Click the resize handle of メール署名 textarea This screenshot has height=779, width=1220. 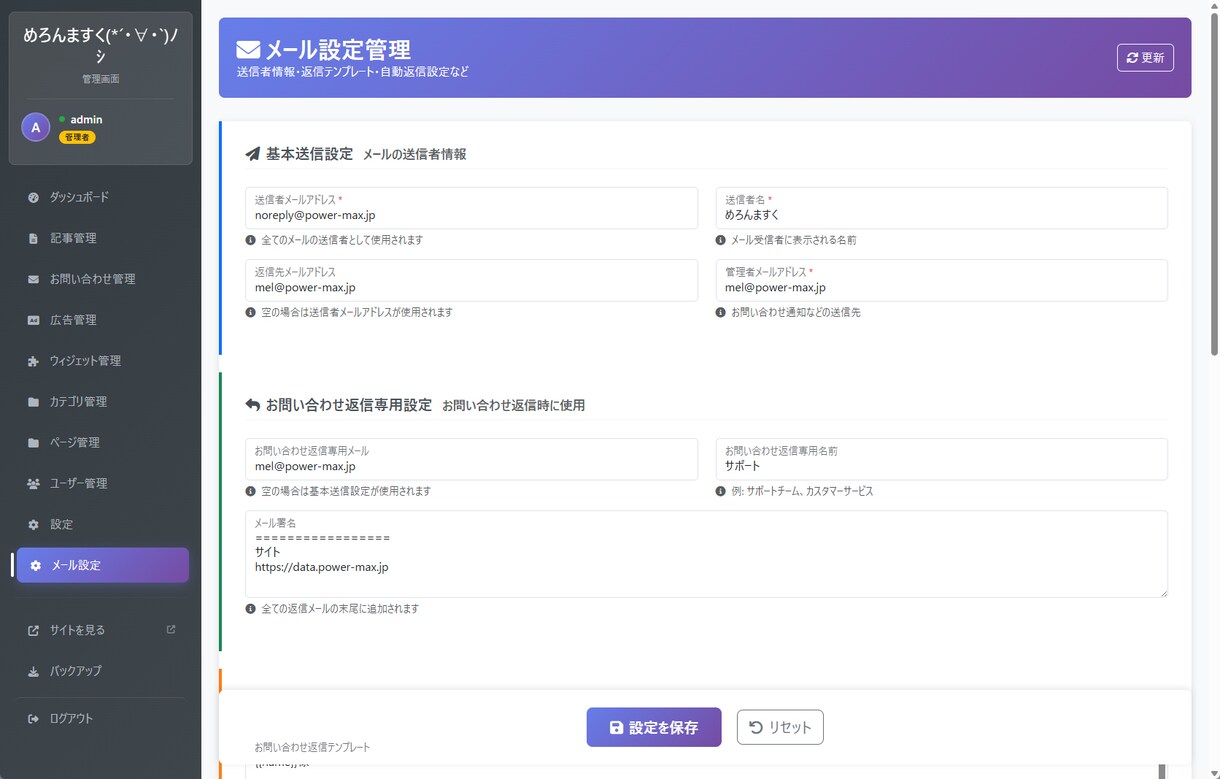pyautogui.click(x=1162, y=592)
